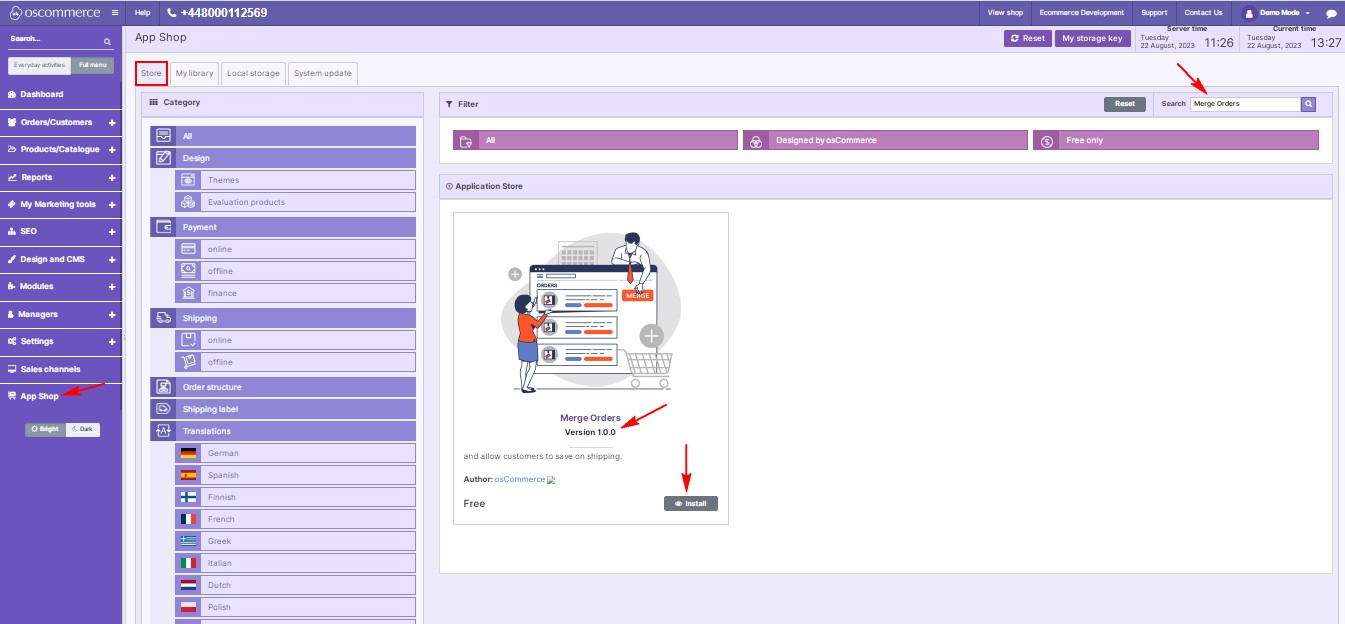This screenshot has width=1345, height=624.
Task: Switch to the My library tab
Action: pyautogui.click(x=194, y=73)
